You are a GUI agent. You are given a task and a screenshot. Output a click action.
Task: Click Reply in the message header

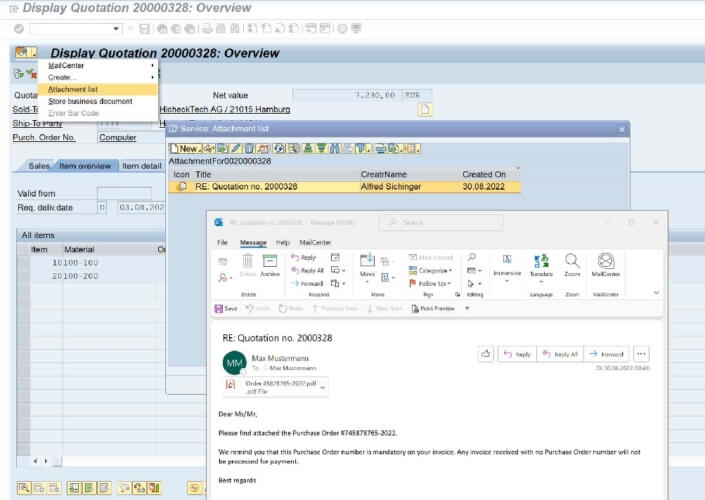coord(517,354)
